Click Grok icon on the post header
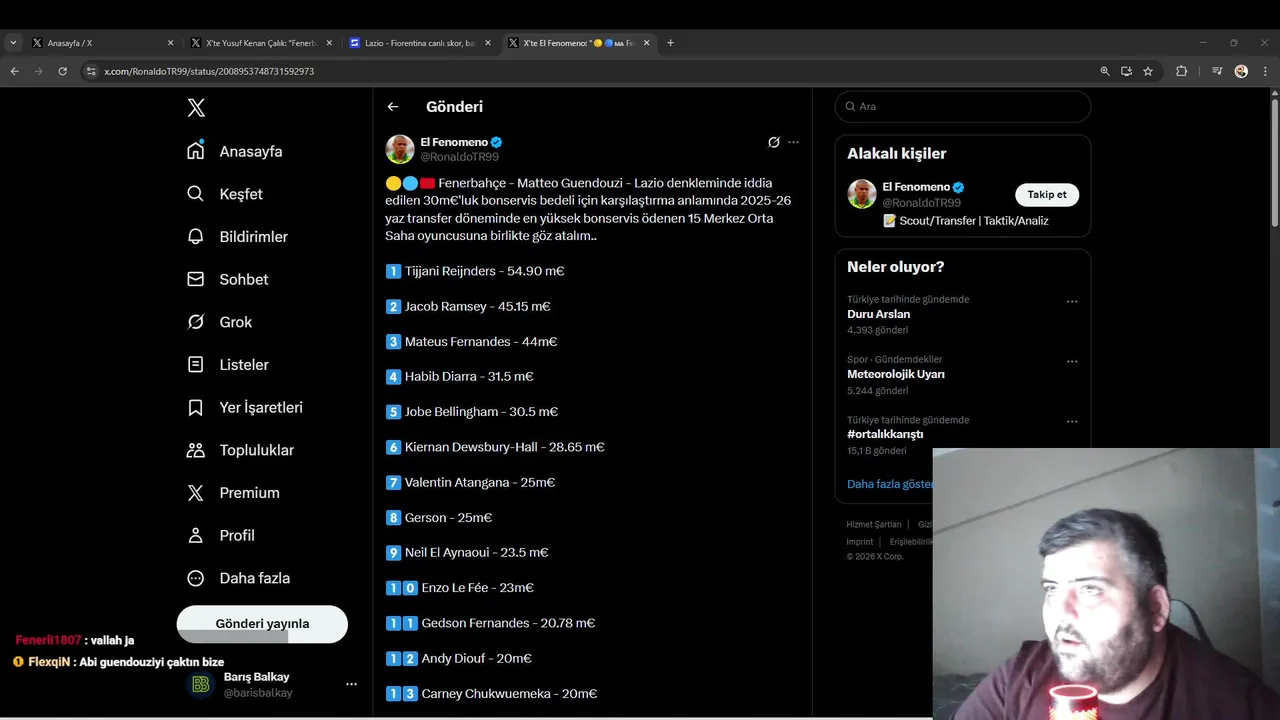Image resolution: width=1280 pixels, height=720 pixels. coord(773,142)
